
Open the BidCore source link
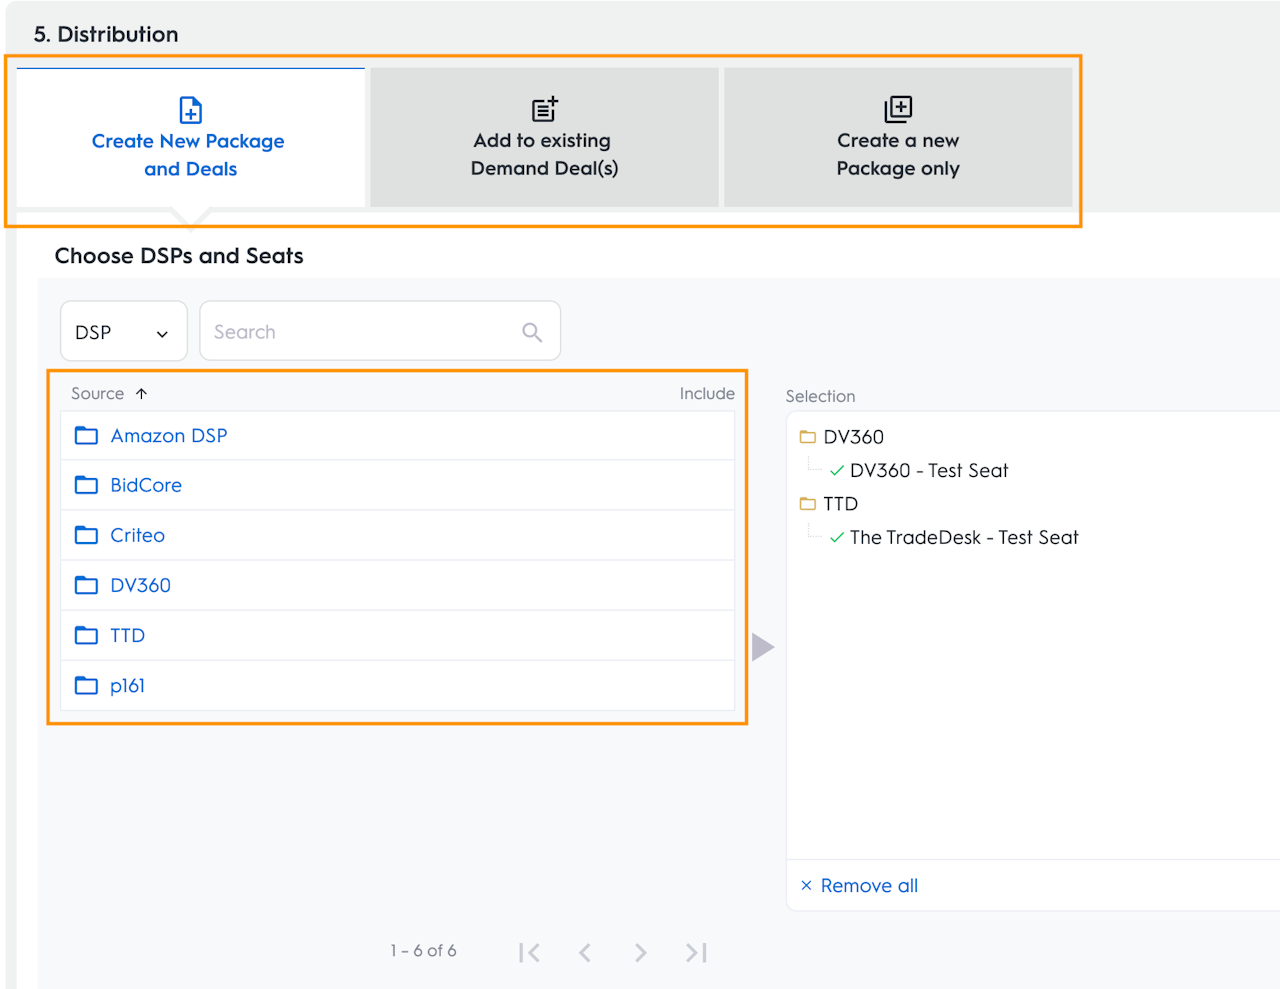(x=146, y=485)
